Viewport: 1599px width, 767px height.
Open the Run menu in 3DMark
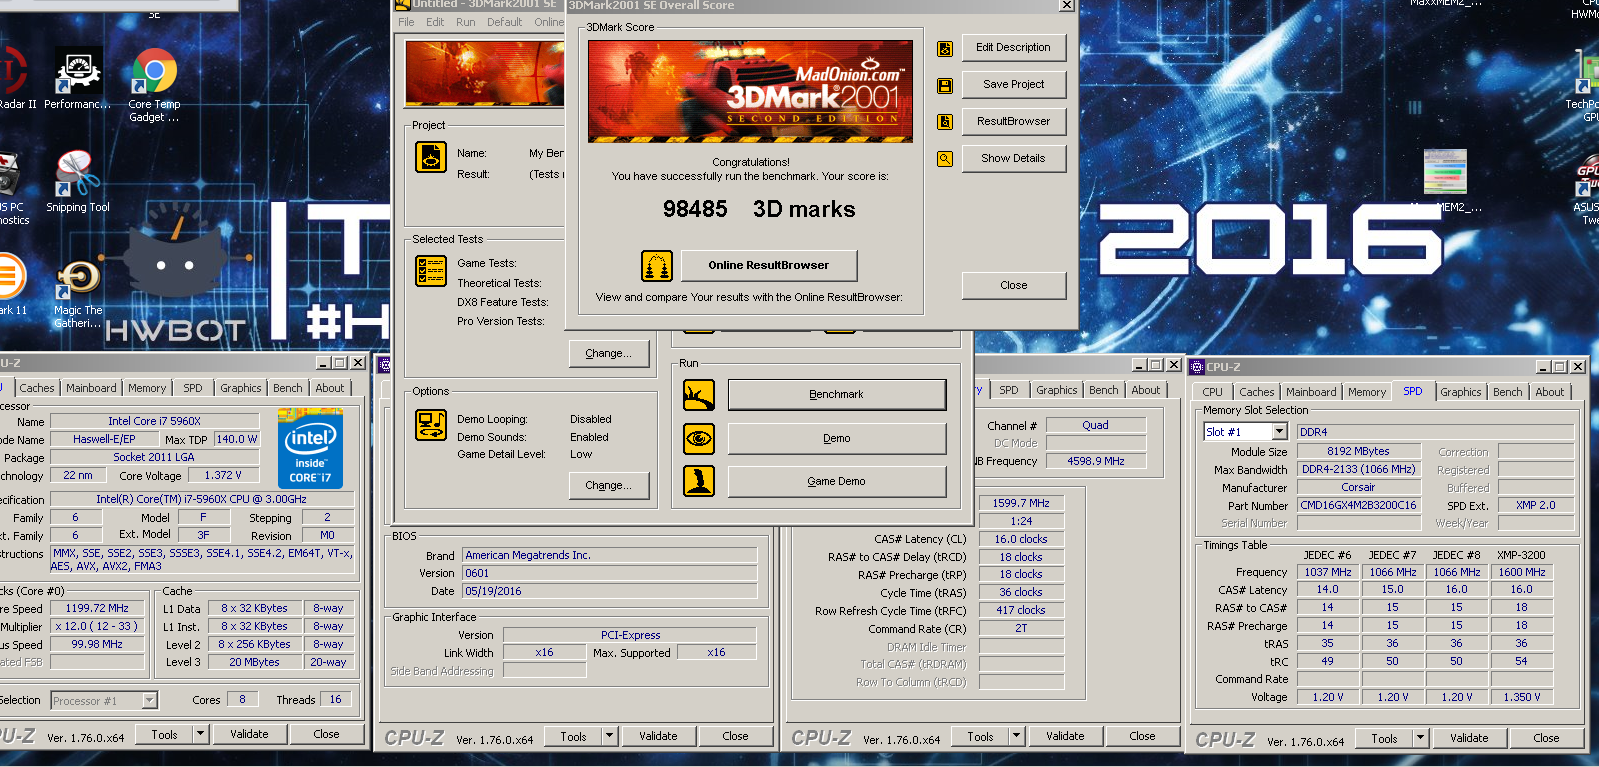[x=466, y=22]
